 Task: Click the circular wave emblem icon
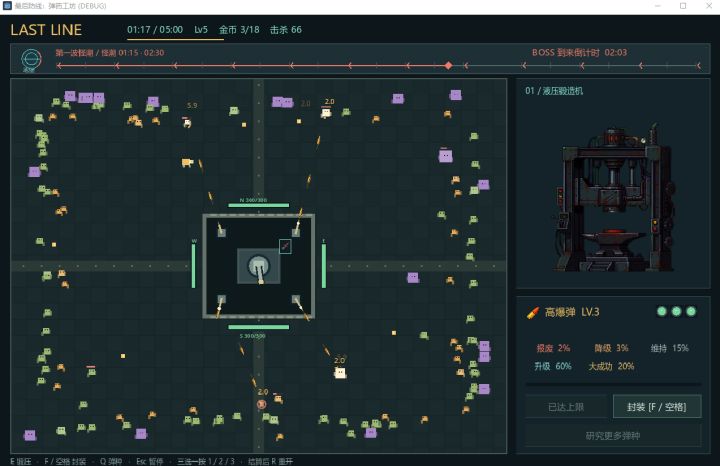pos(31,60)
